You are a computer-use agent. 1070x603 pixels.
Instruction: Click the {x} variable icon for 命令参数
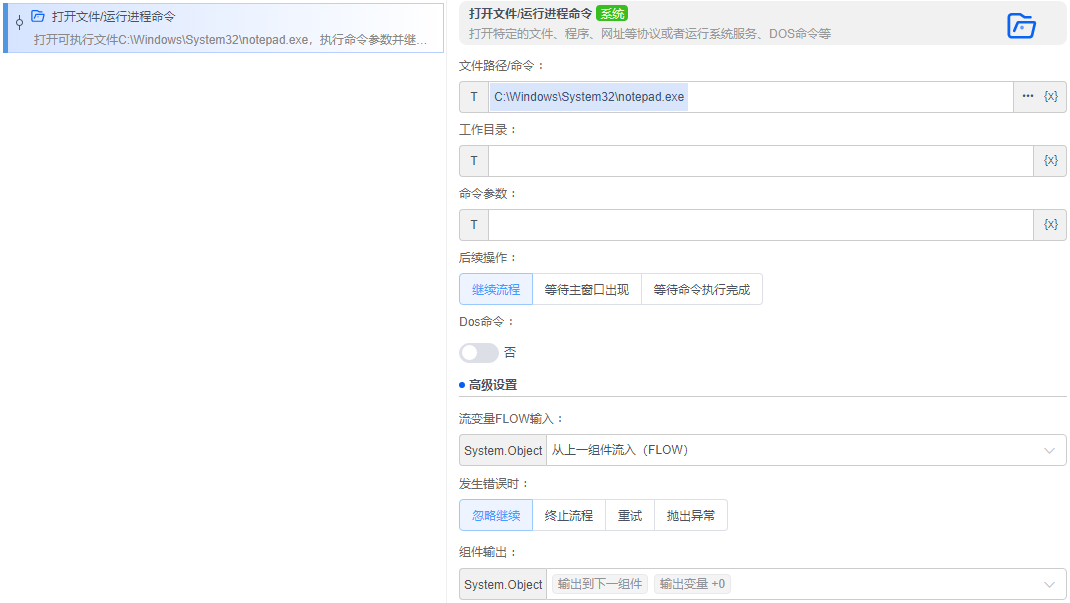[1050, 224]
